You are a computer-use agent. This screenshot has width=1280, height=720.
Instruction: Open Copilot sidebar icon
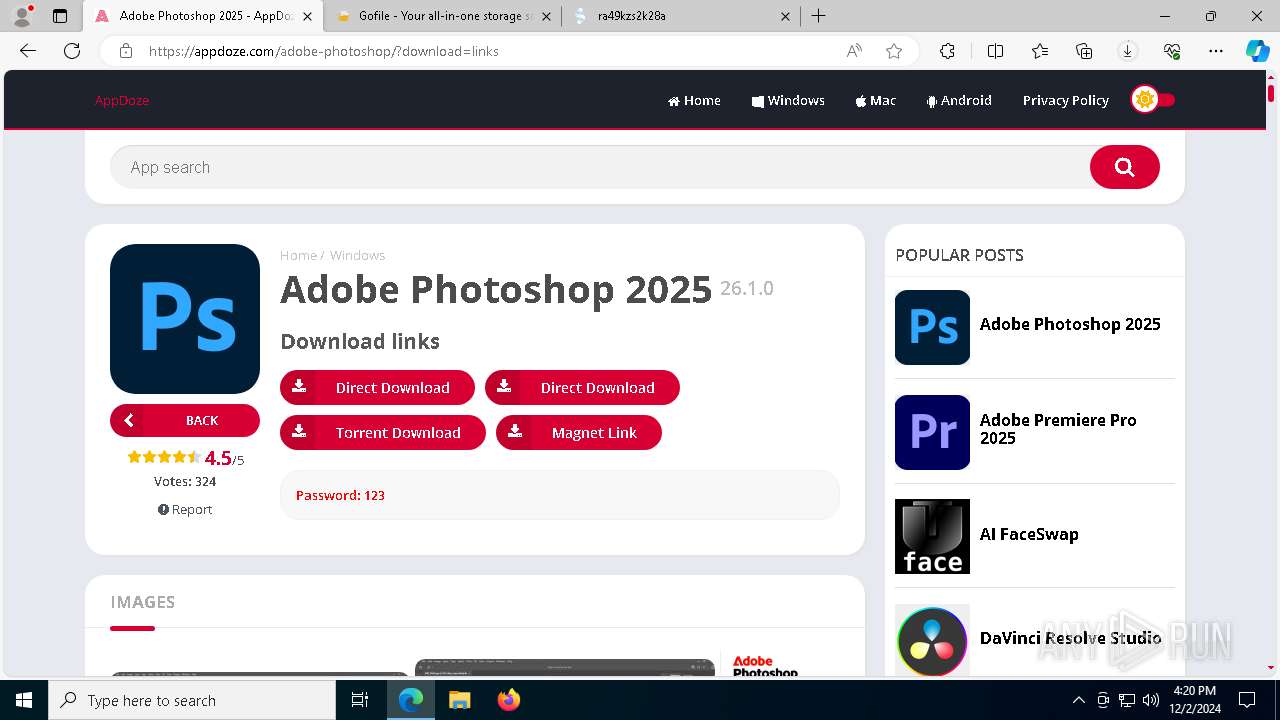coord(1257,51)
